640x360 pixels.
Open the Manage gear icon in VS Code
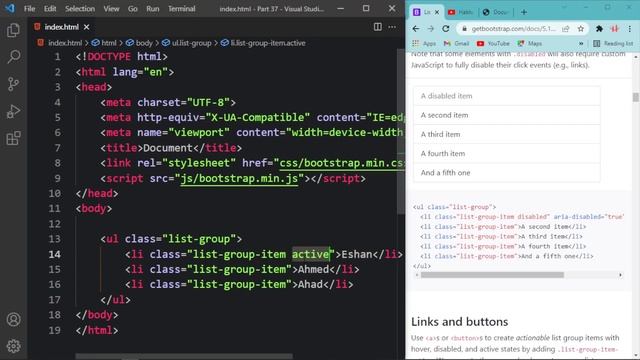13,346
